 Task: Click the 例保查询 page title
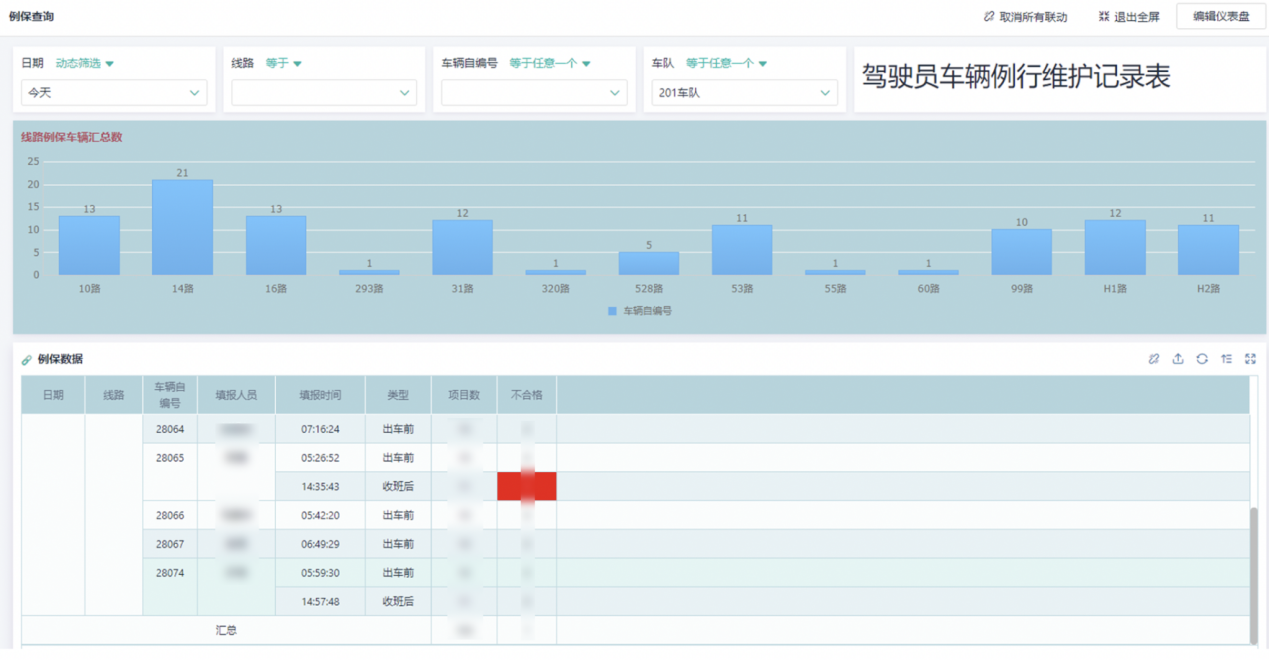(x=31, y=17)
